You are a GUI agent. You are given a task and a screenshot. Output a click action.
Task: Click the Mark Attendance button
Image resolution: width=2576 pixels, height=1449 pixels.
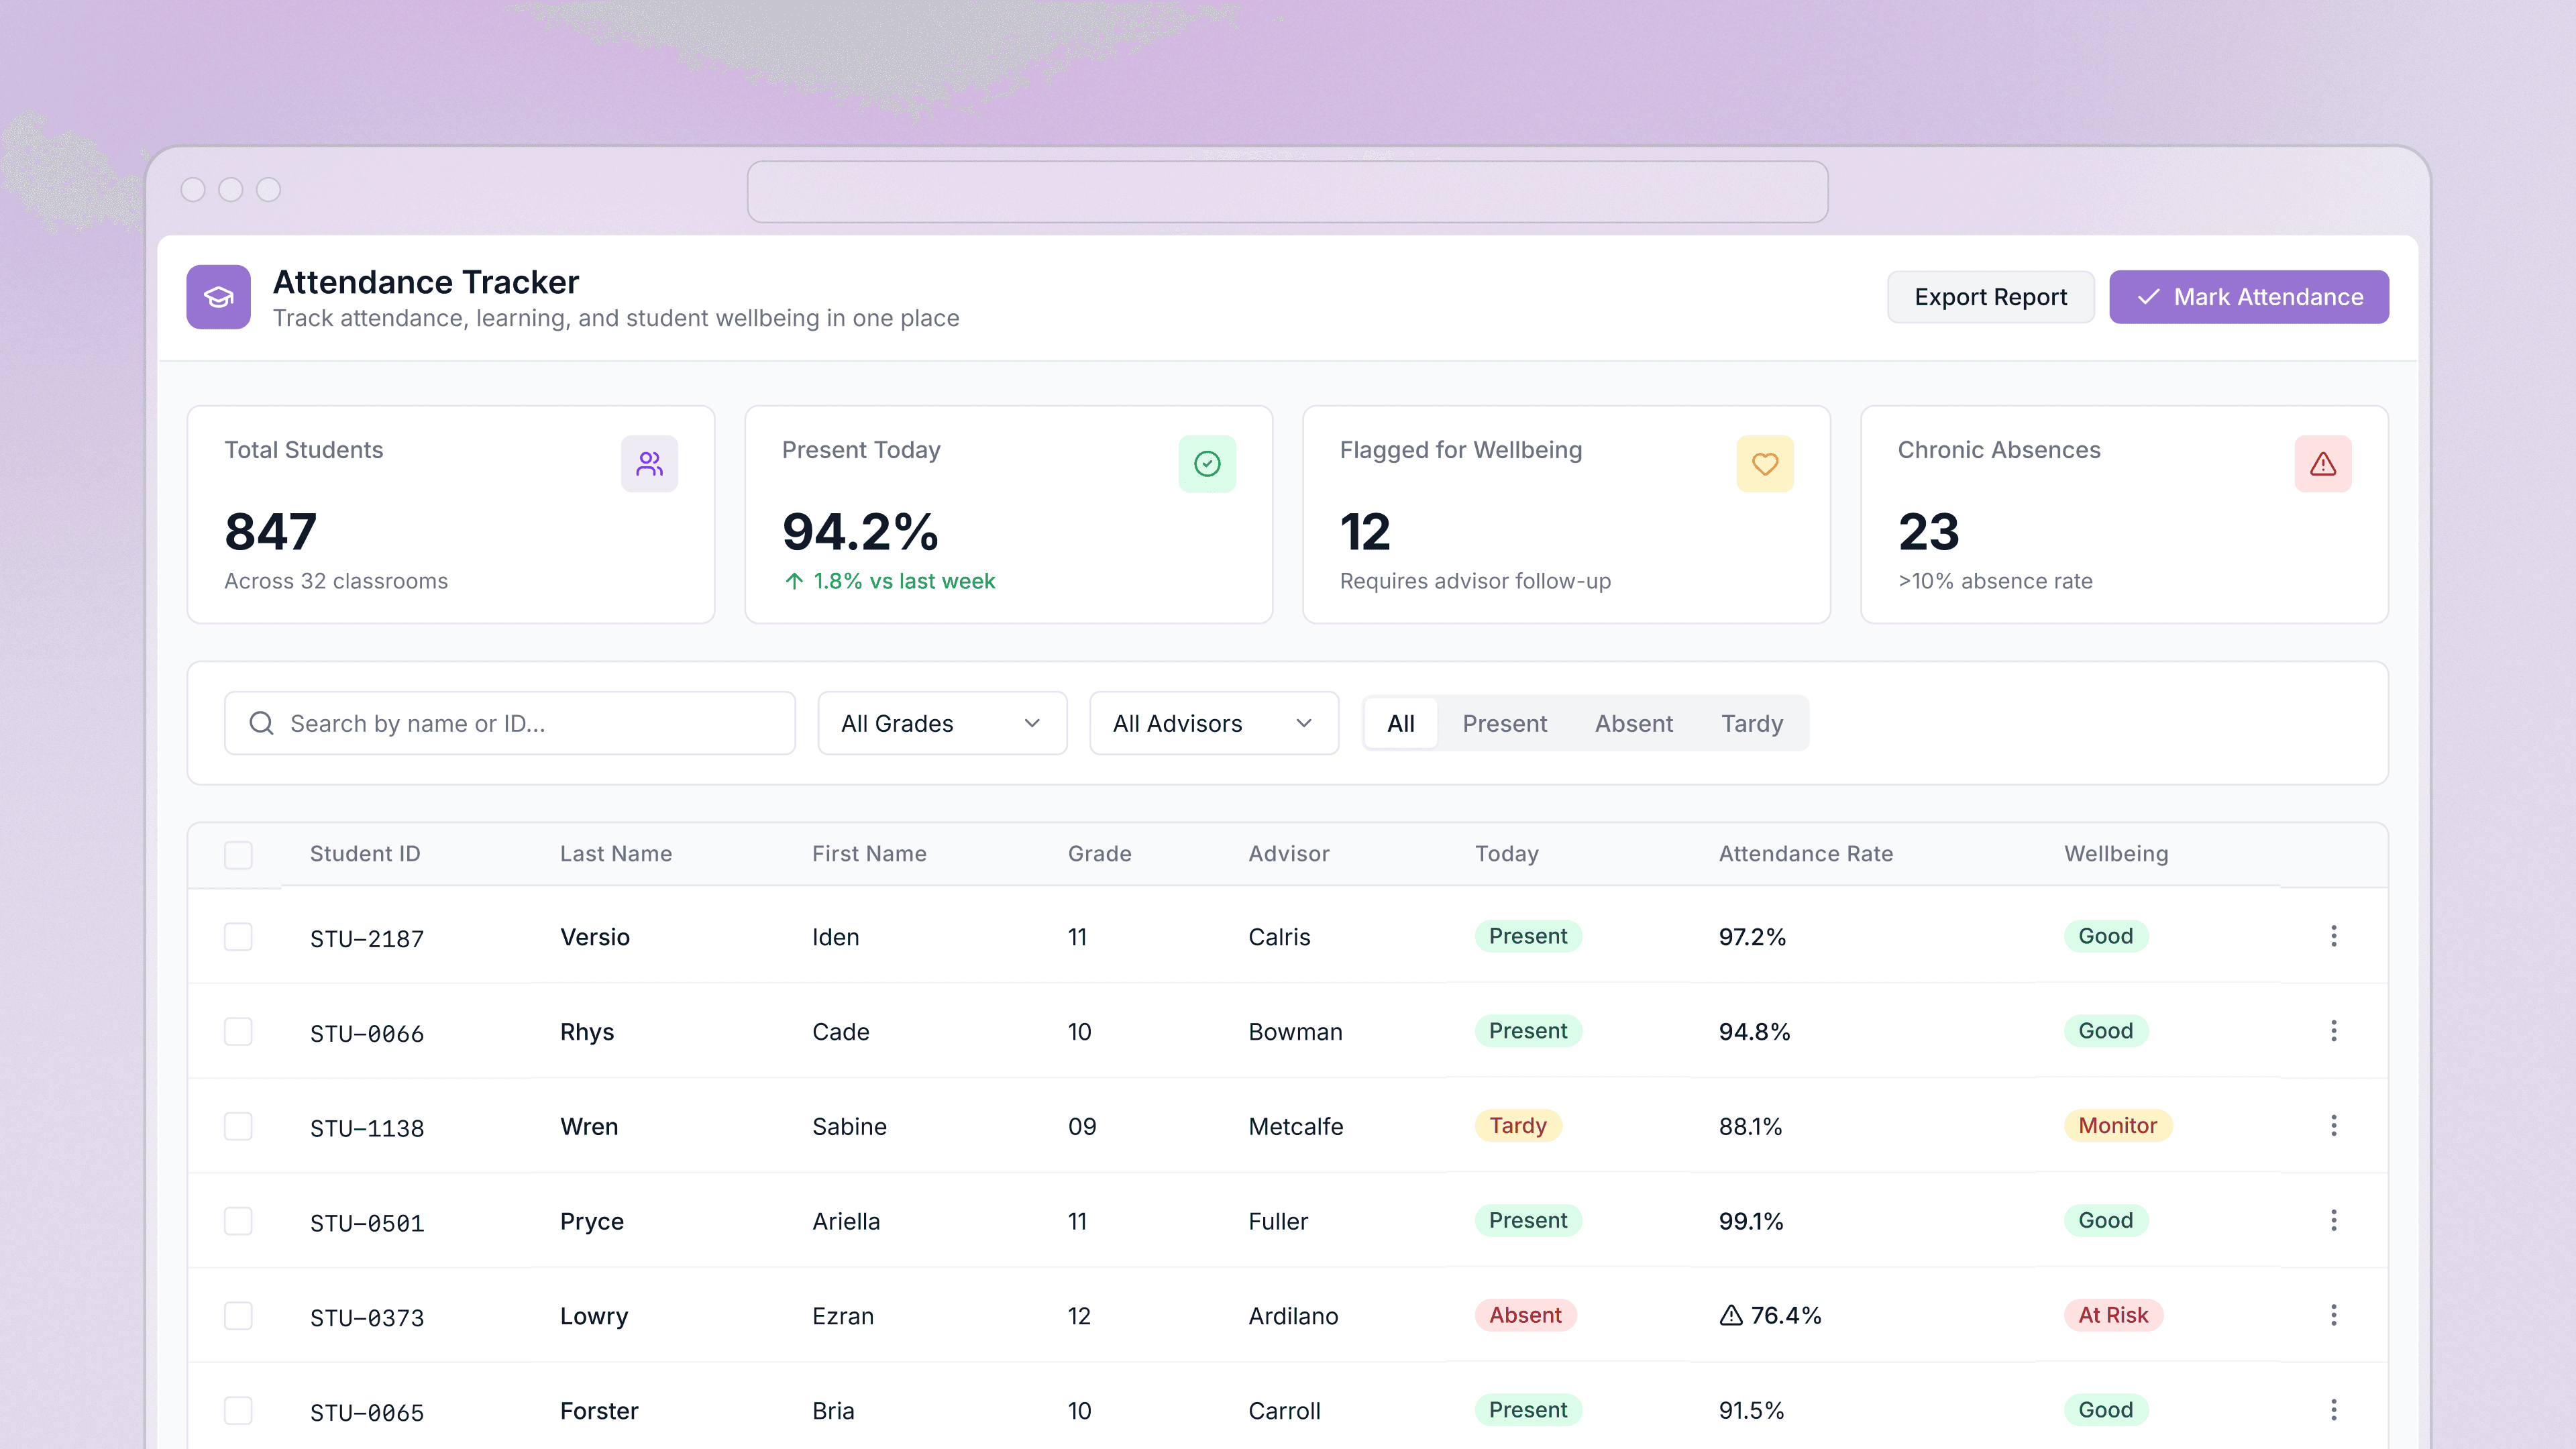coord(2249,297)
